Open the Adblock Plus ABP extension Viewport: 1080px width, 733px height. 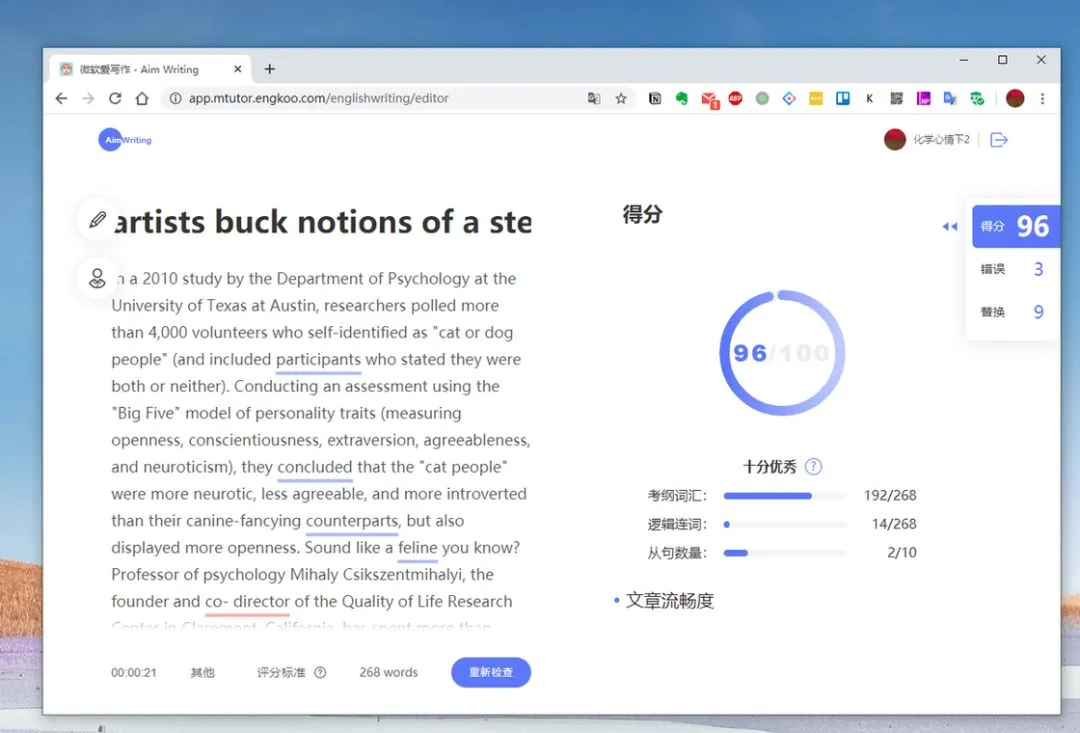click(x=736, y=99)
